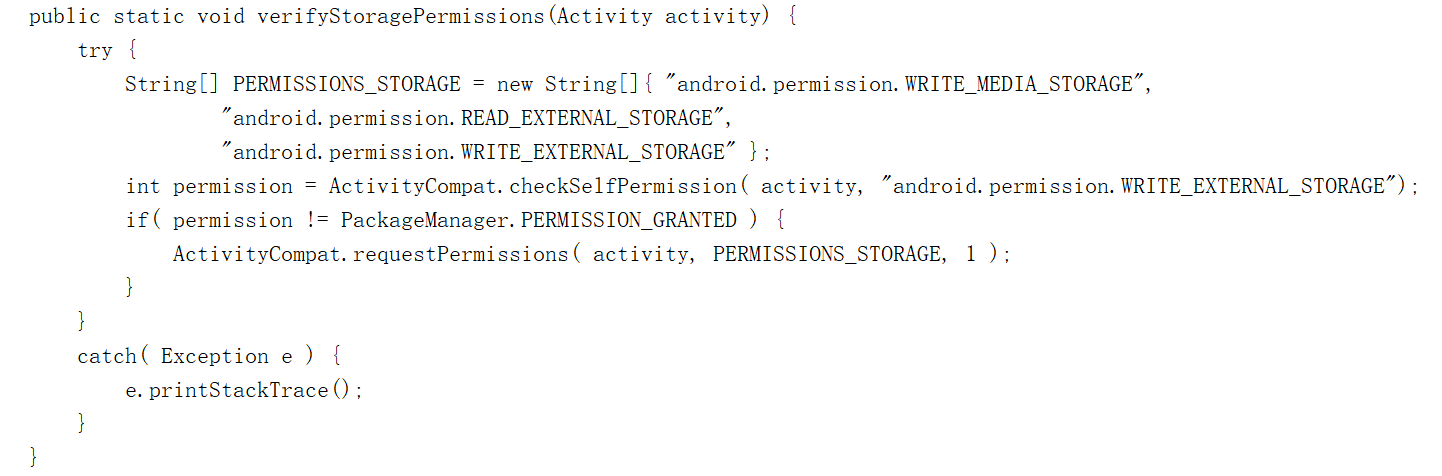Click PackageManager.PERMISSION_GRANTED constant

click(x=538, y=220)
